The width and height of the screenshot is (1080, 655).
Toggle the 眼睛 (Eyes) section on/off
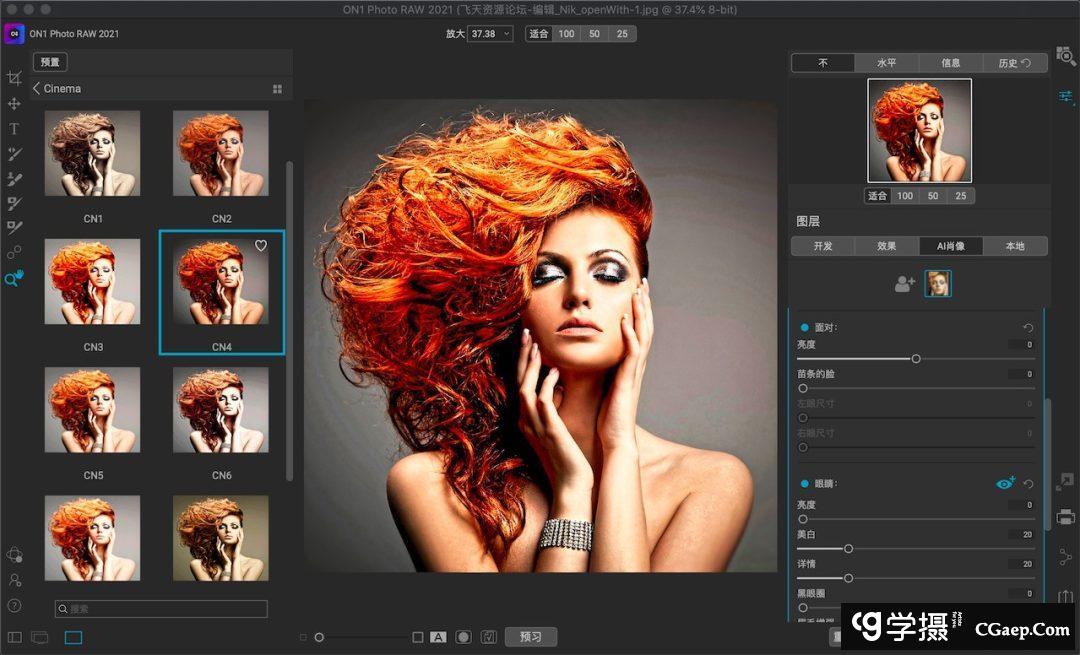click(x=805, y=484)
